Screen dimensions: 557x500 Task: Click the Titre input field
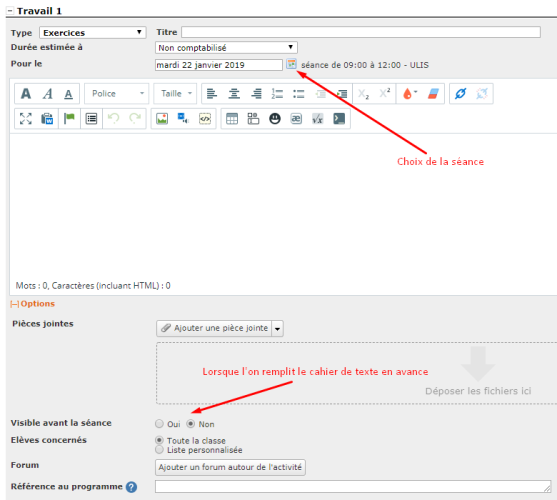(x=361, y=32)
